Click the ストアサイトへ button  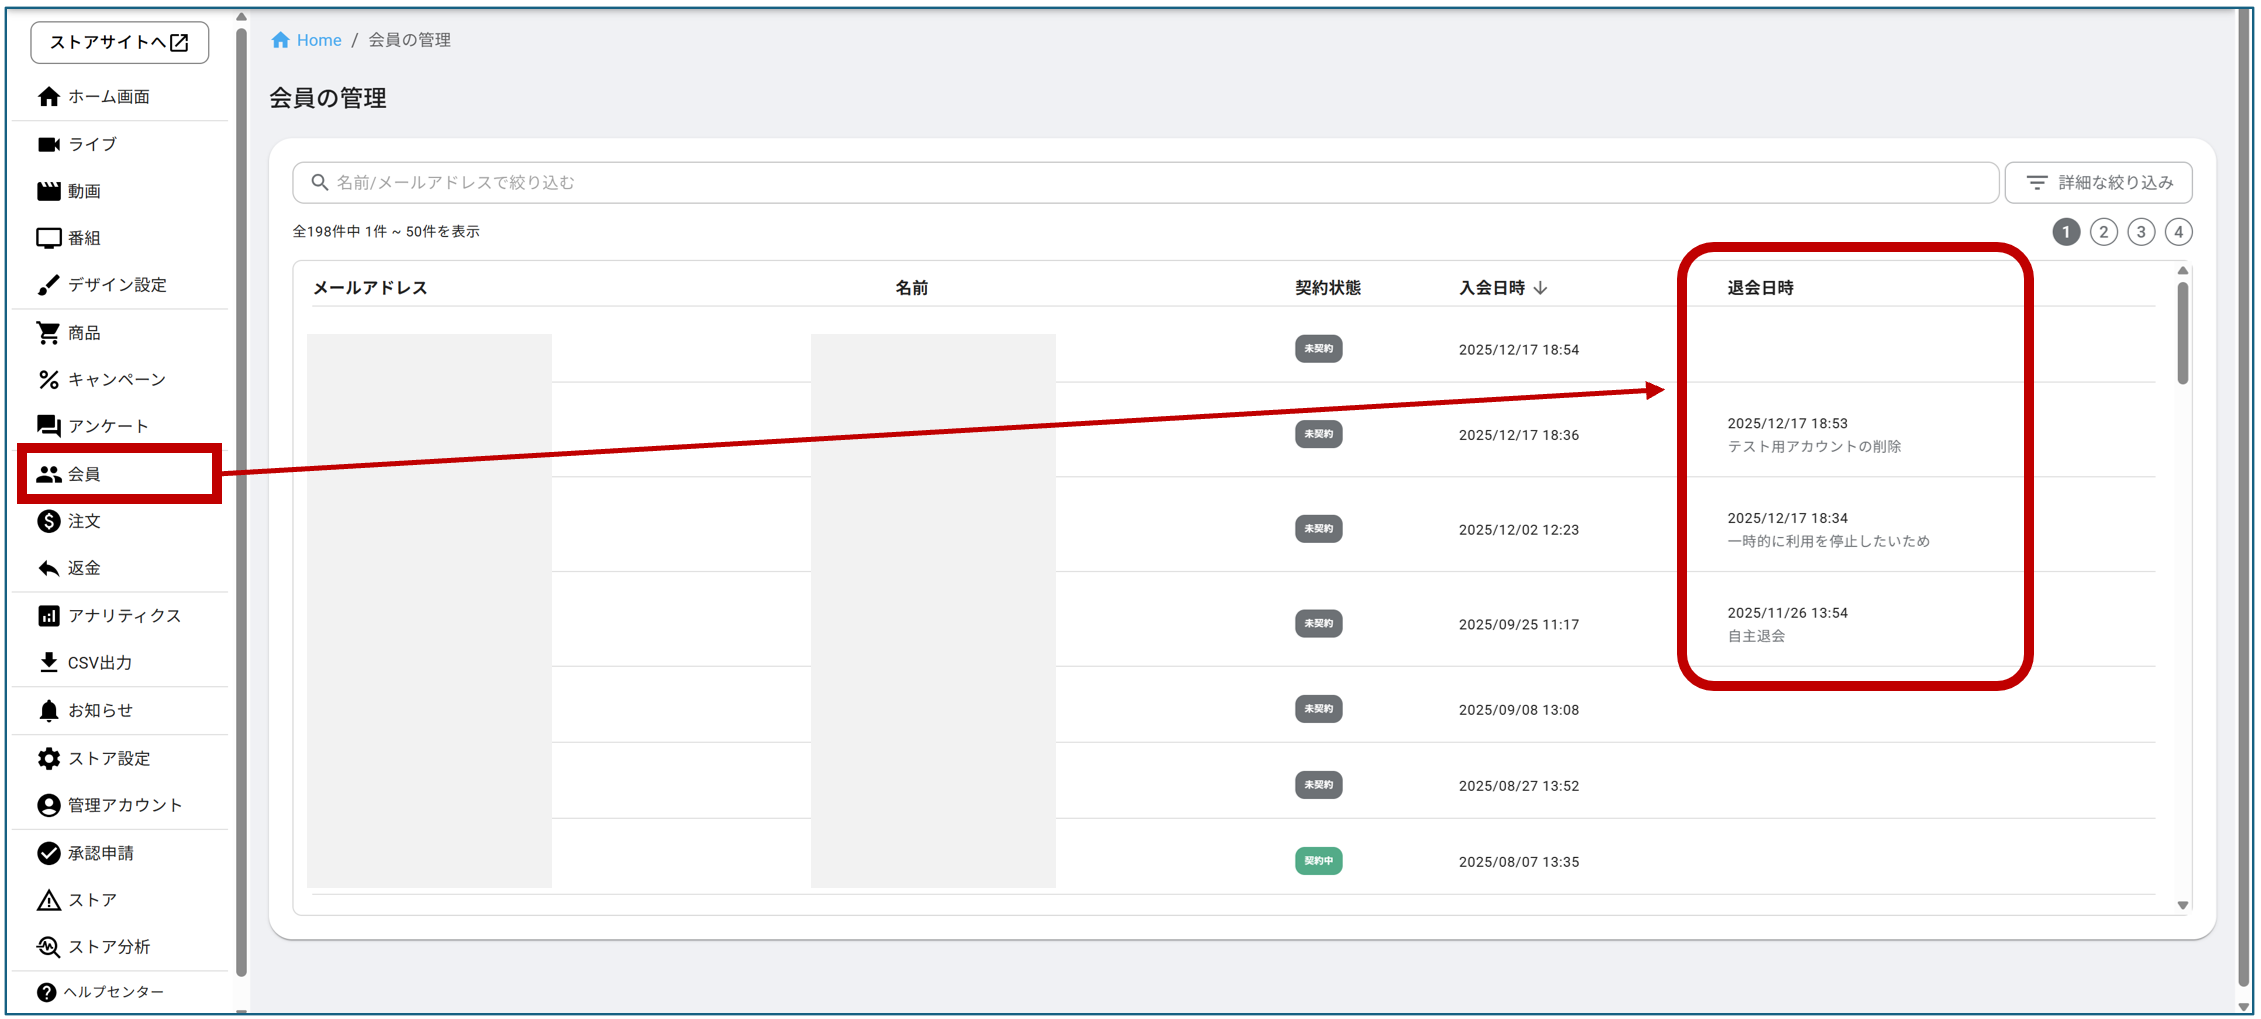click(x=119, y=42)
